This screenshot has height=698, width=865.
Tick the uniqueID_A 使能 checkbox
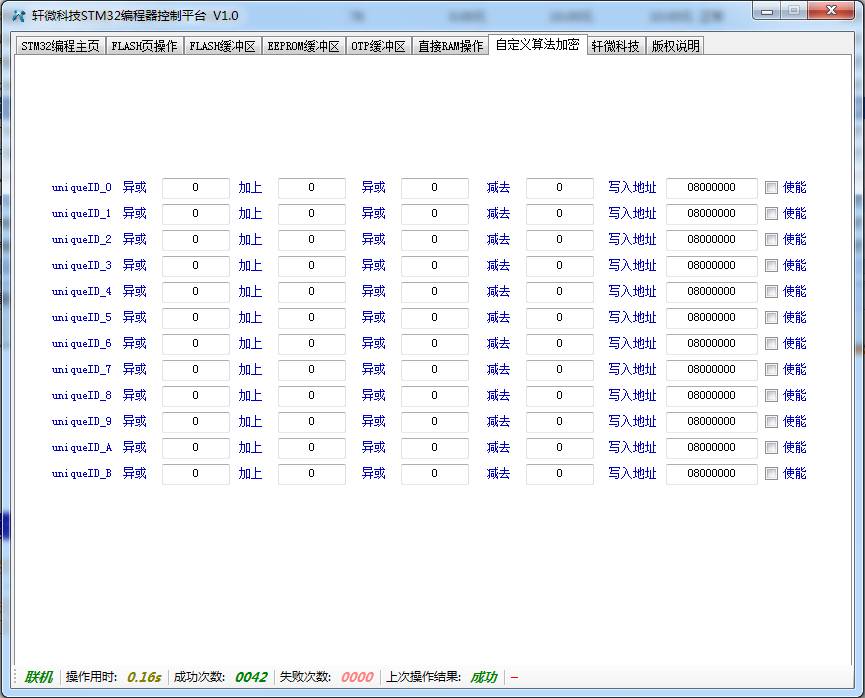coord(771,447)
